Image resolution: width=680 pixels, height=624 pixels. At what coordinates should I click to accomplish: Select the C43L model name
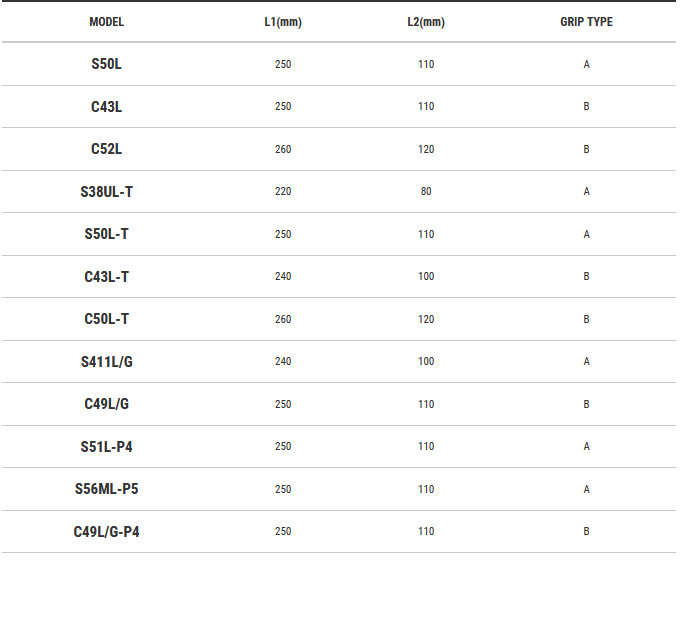(106, 106)
